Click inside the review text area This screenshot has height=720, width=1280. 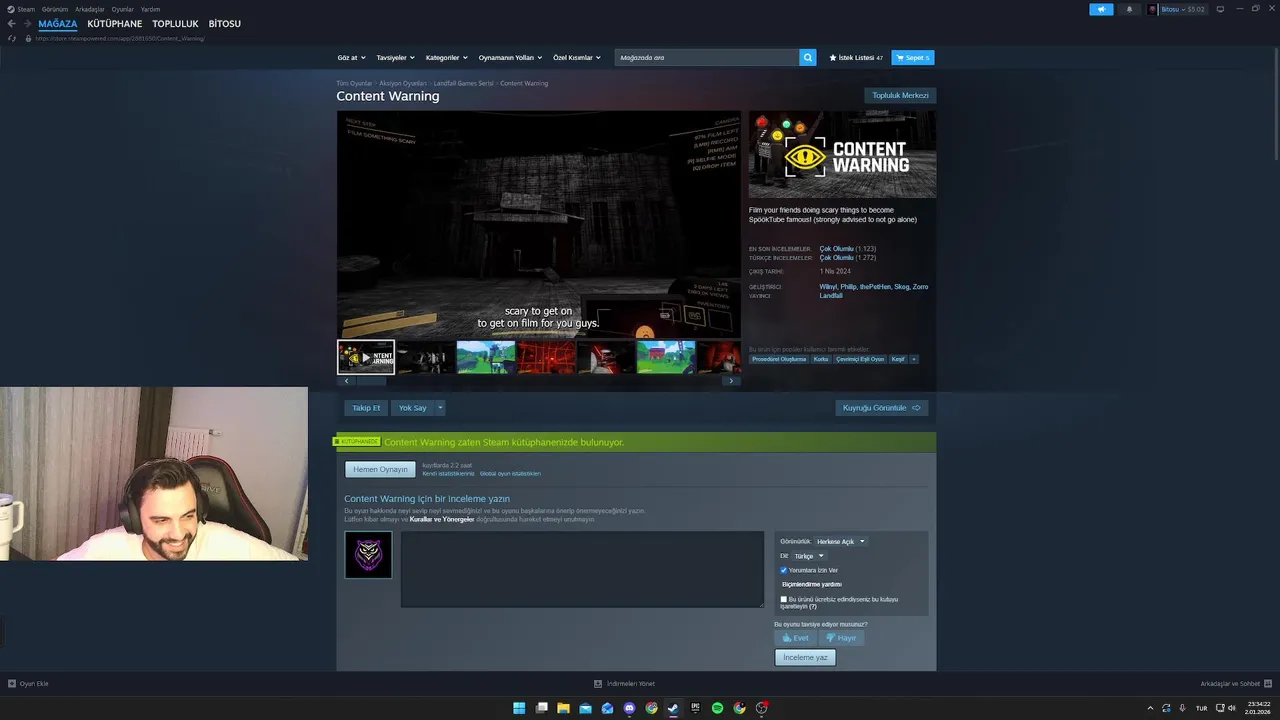point(582,569)
